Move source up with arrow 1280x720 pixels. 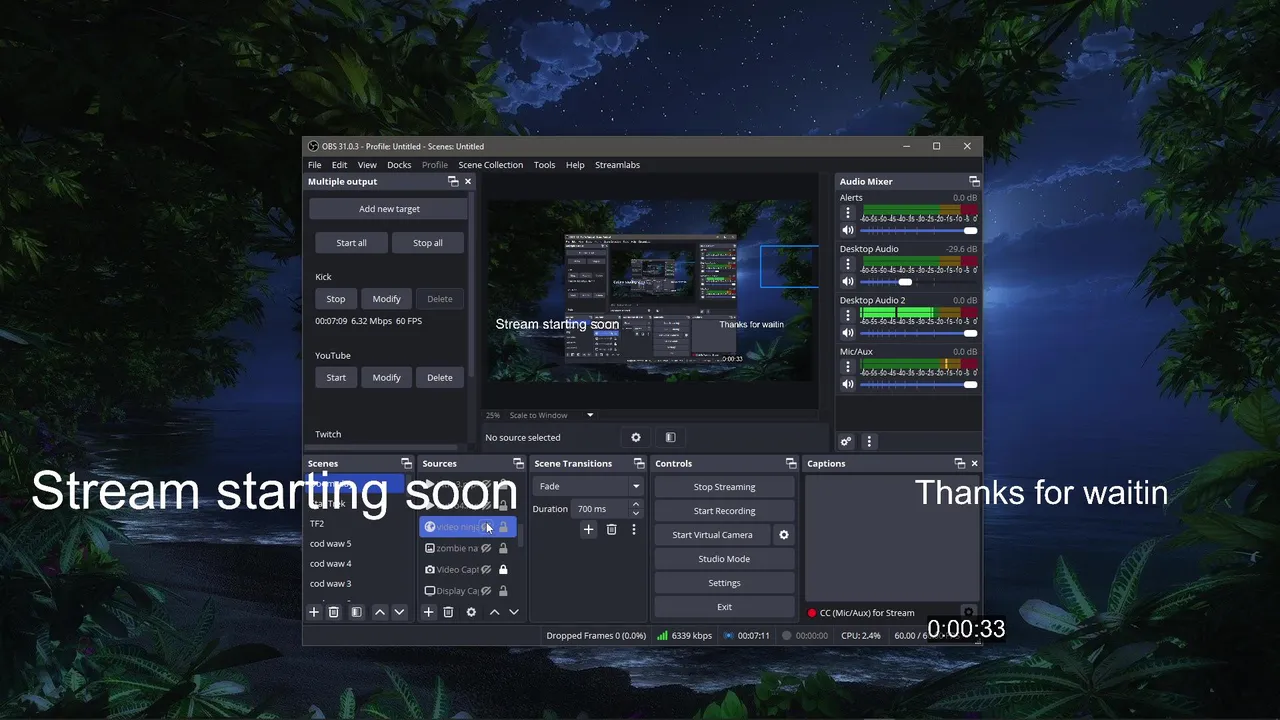click(494, 612)
